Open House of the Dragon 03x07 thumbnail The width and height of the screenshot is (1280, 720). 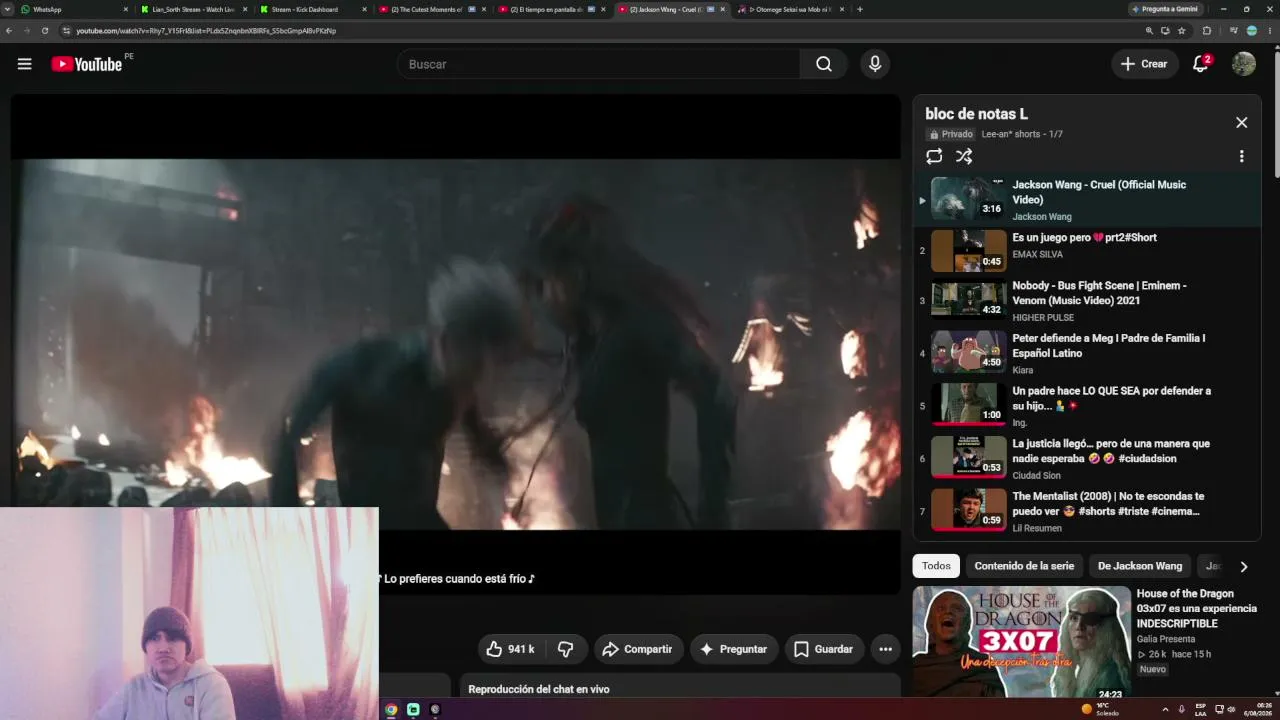pos(1021,642)
